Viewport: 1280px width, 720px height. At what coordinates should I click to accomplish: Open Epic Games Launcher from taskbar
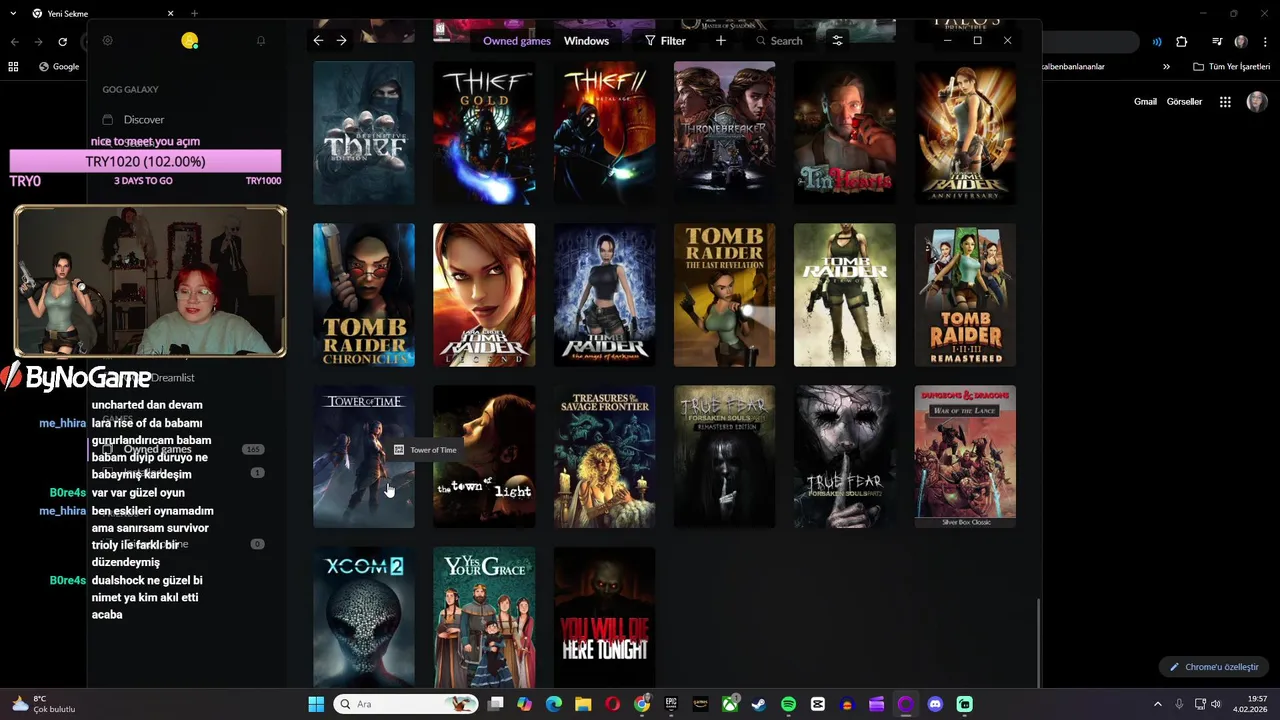click(x=671, y=704)
